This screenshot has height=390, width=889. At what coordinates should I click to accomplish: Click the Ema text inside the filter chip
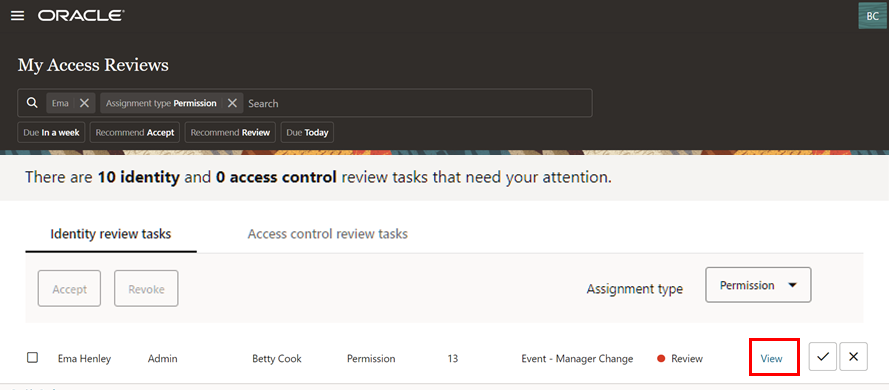(x=60, y=103)
